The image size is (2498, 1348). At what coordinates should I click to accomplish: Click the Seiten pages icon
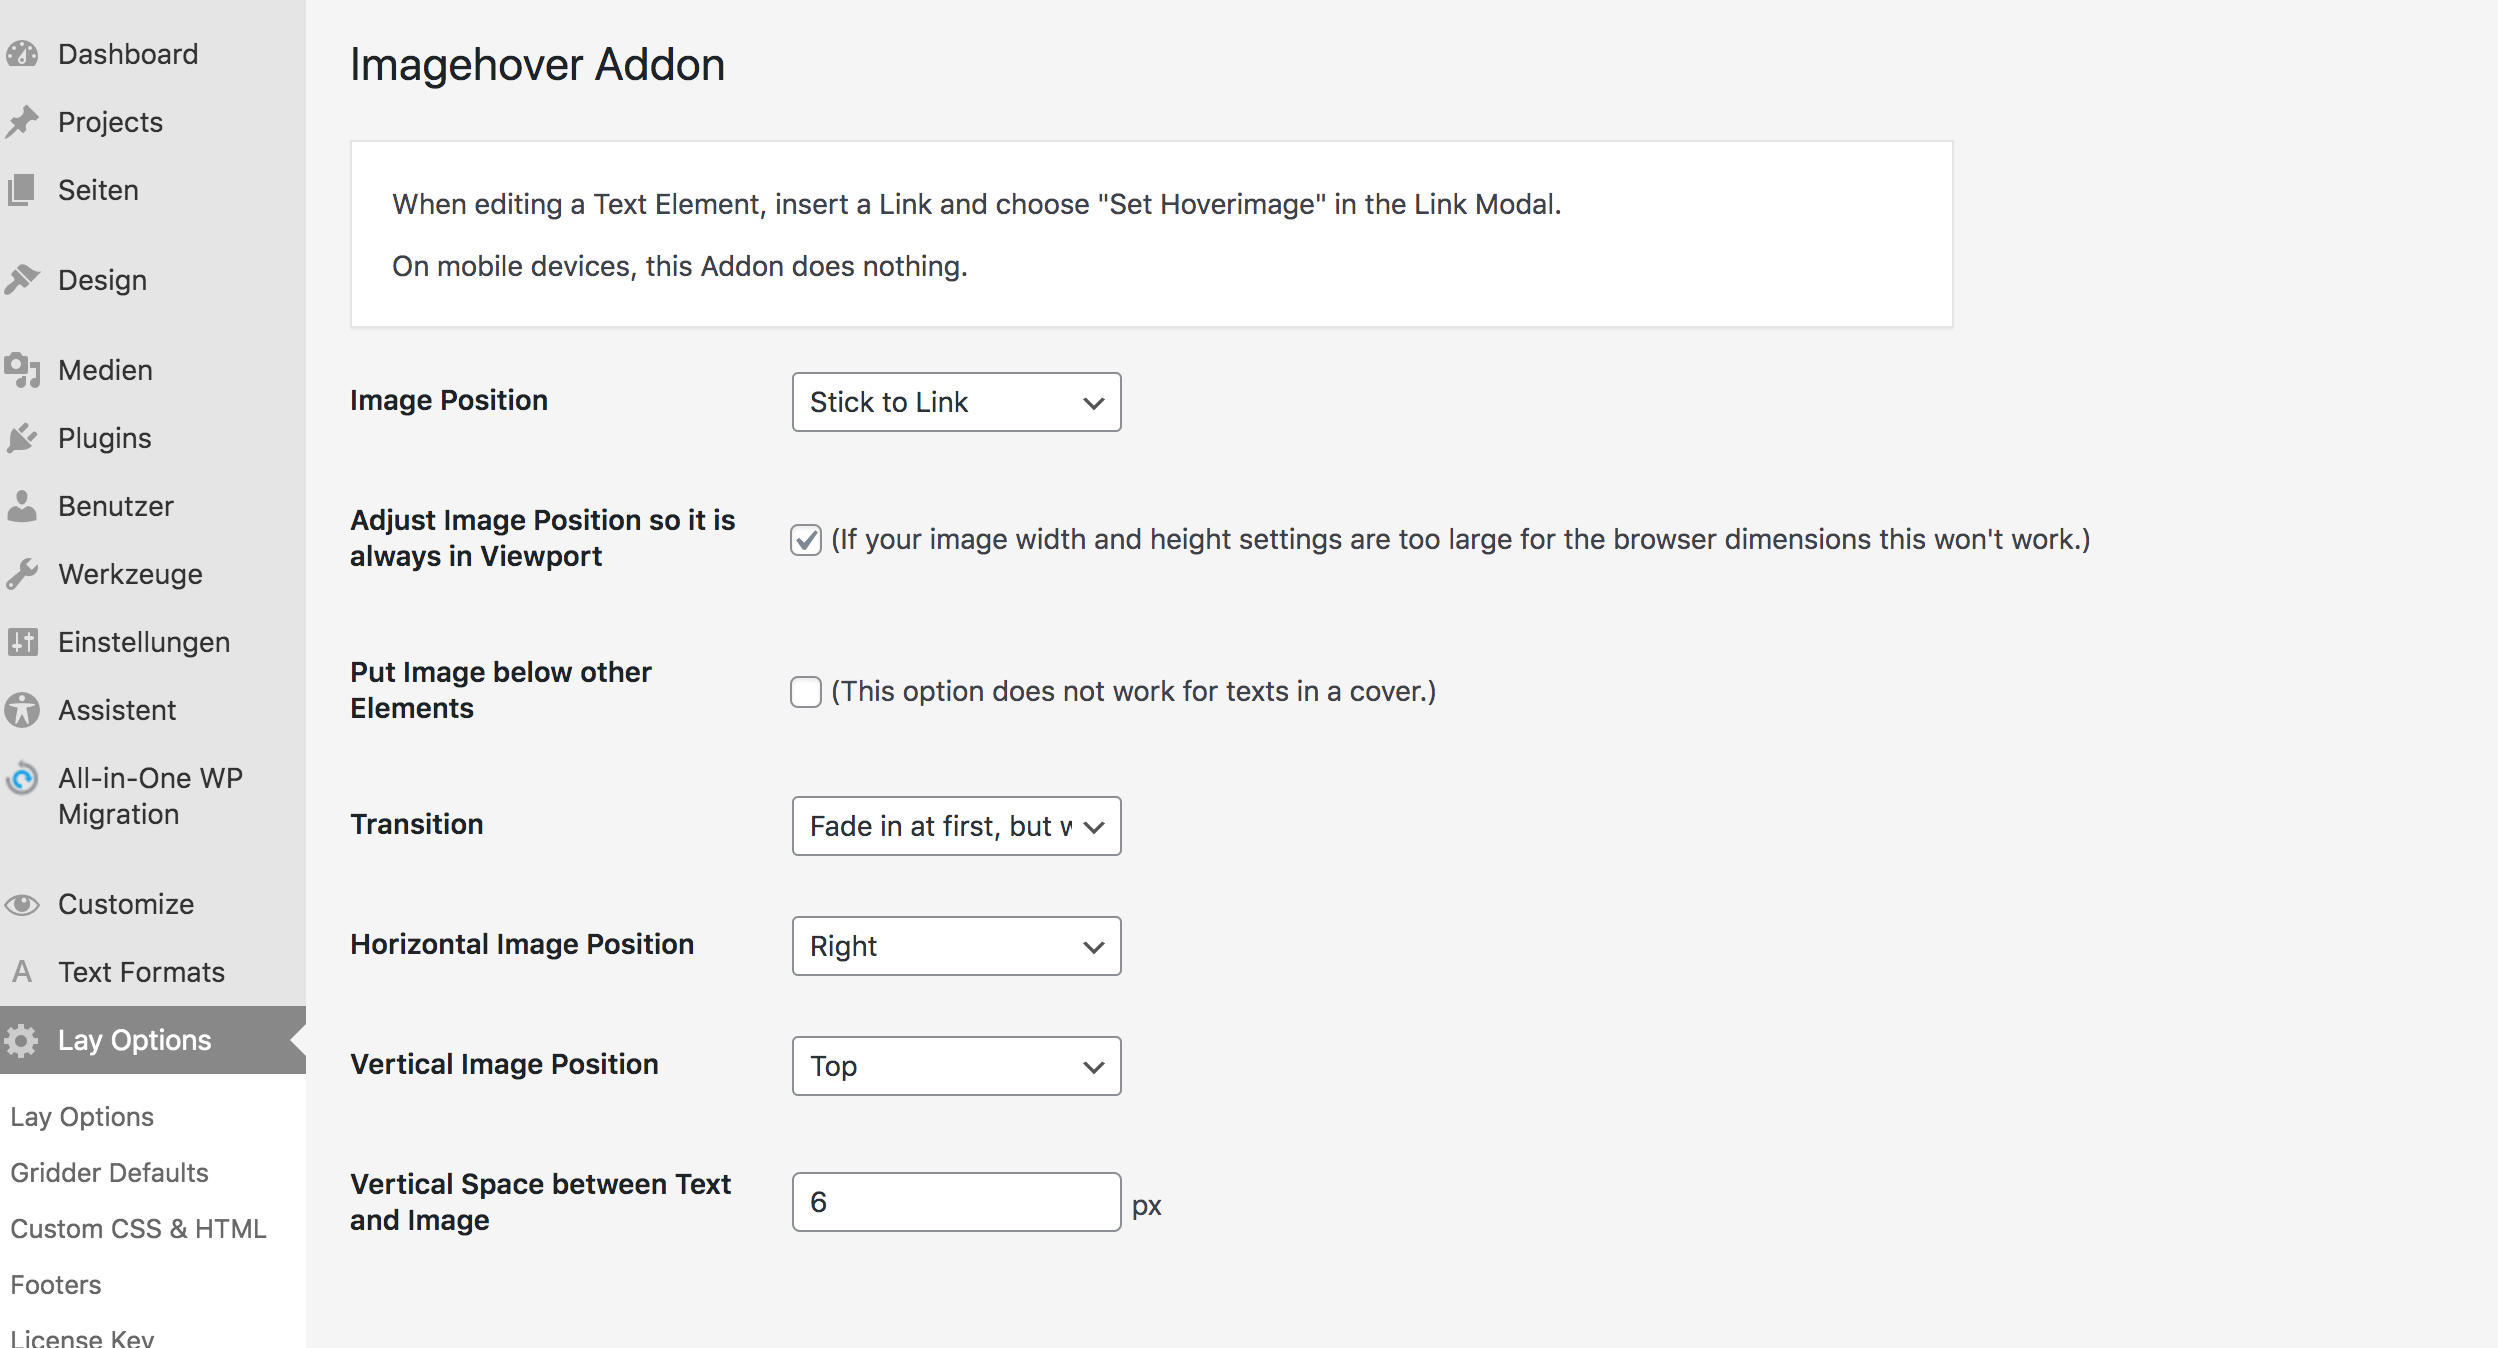[22, 190]
